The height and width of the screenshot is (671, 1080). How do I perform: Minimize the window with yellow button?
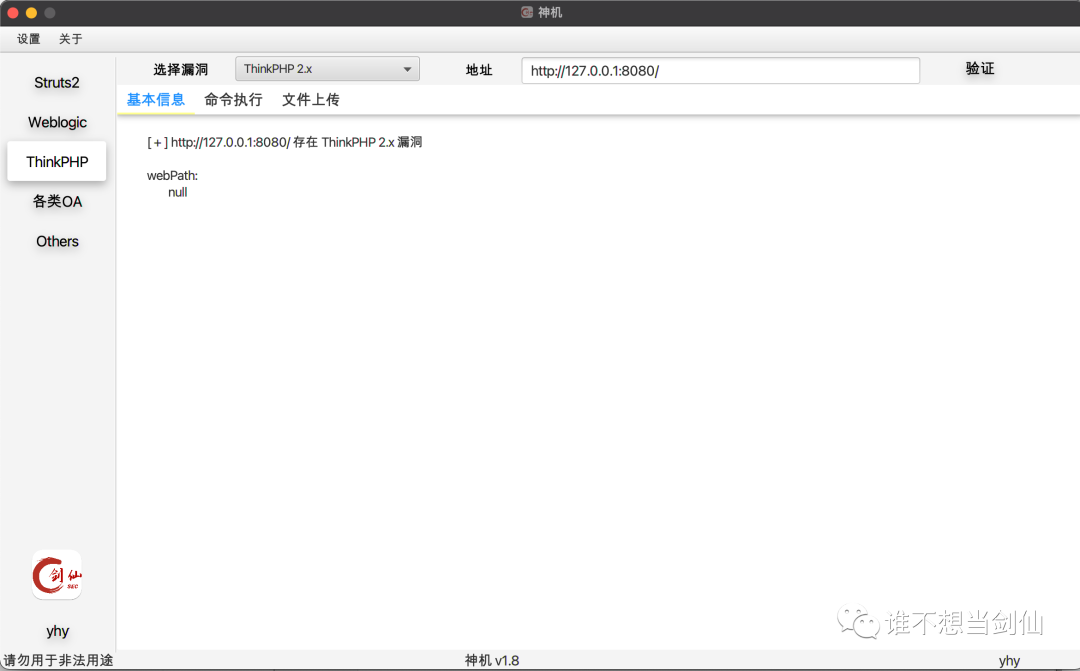tap(31, 12)
